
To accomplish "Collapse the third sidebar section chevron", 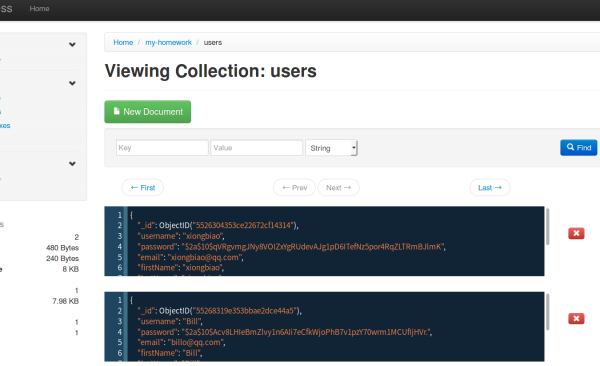I will [x=72, y=163].
